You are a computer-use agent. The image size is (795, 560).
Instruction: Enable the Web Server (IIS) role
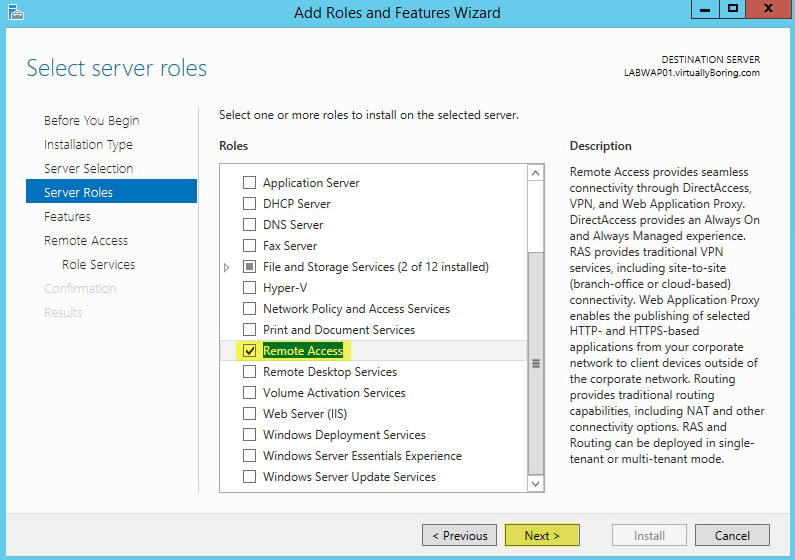tap(249, 414)
